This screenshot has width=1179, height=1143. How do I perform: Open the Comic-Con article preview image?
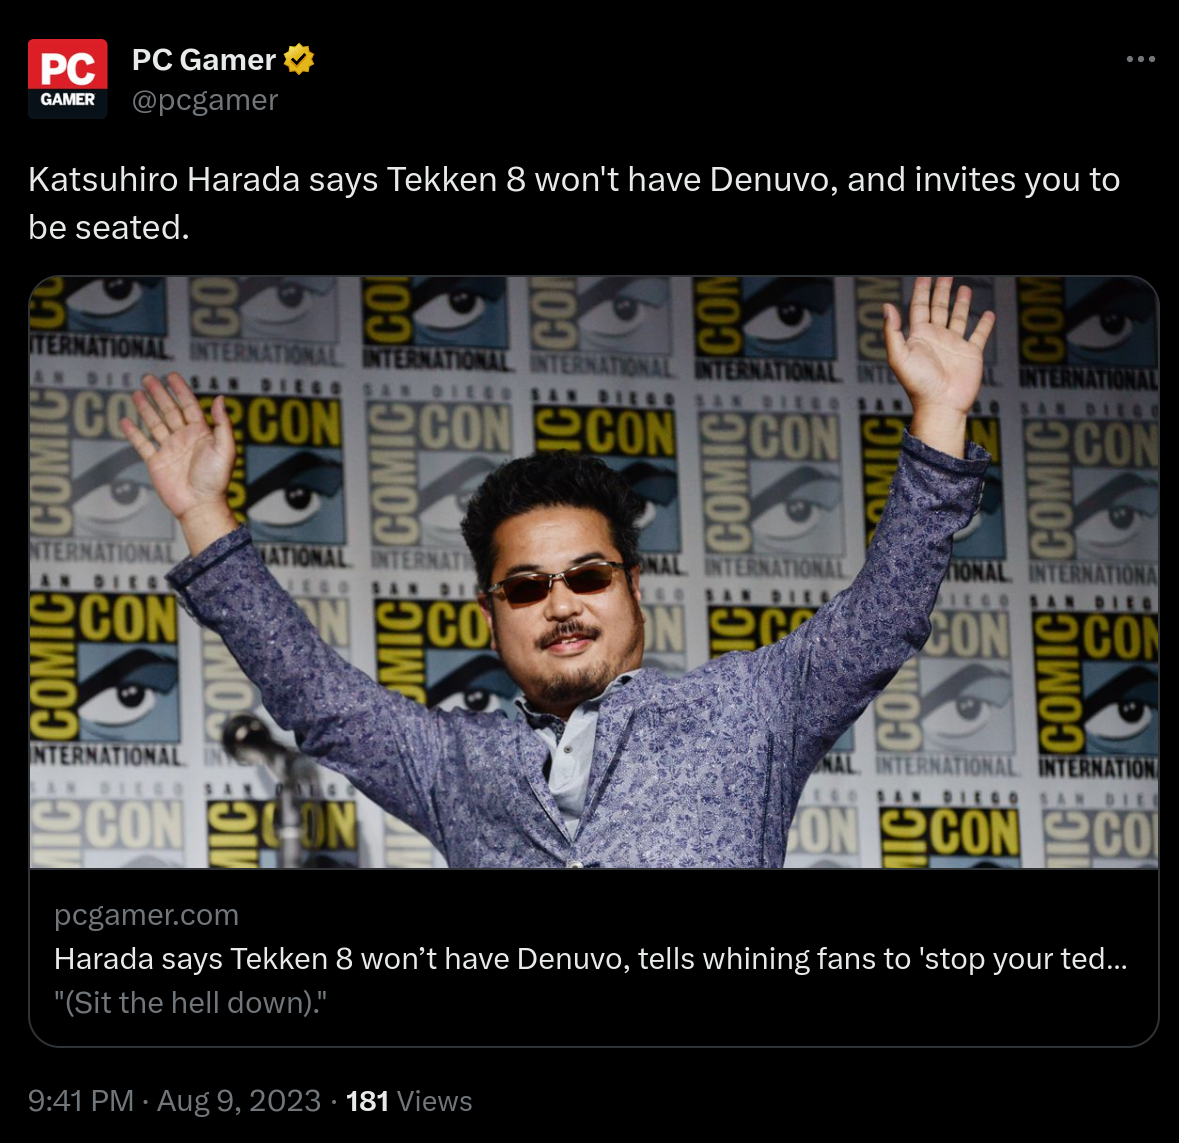594,572
